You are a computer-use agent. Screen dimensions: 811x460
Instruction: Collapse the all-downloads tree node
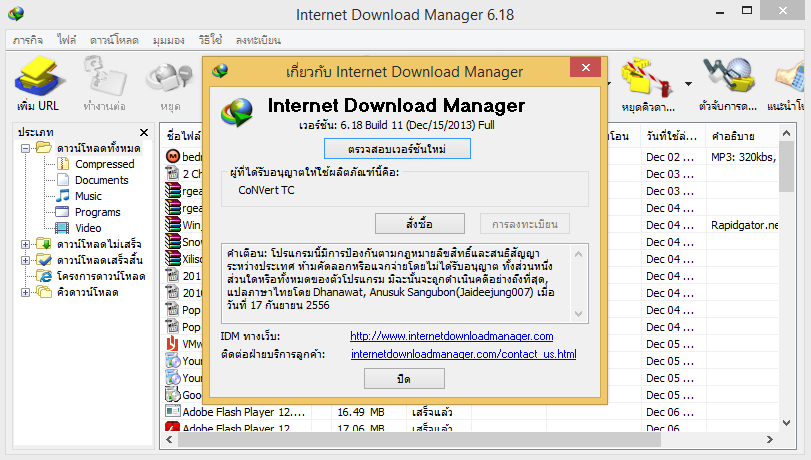[25, 149]
